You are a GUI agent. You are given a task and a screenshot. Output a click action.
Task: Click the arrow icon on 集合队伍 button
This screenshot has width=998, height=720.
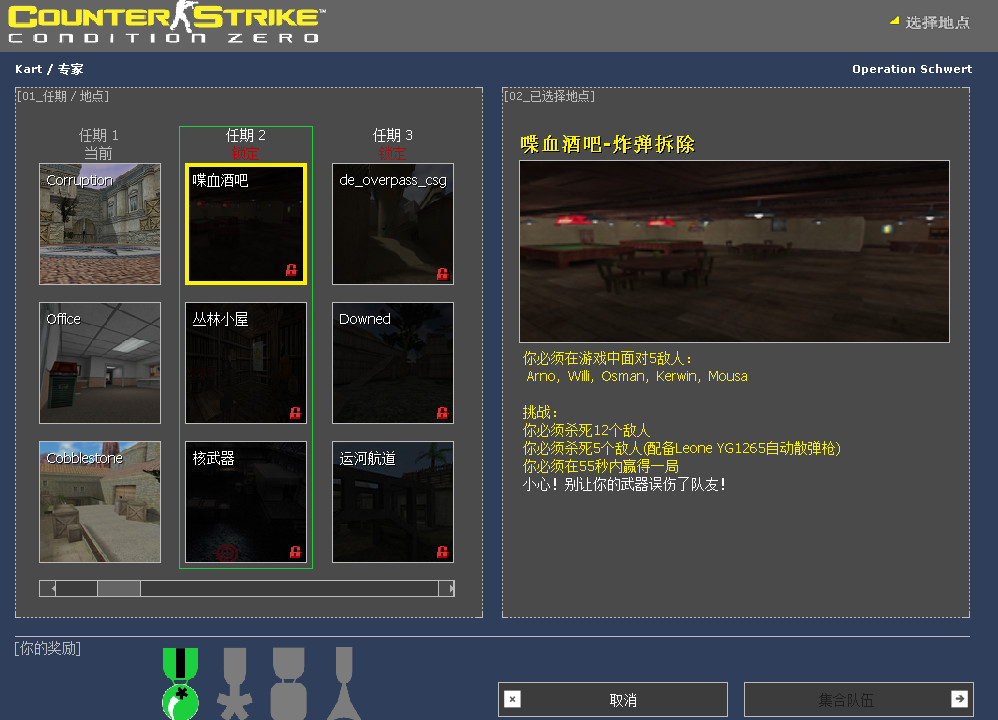click(x=959, y=699)
